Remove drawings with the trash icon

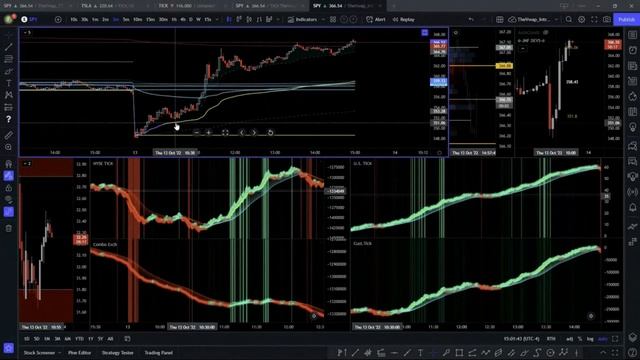[9, 229]
